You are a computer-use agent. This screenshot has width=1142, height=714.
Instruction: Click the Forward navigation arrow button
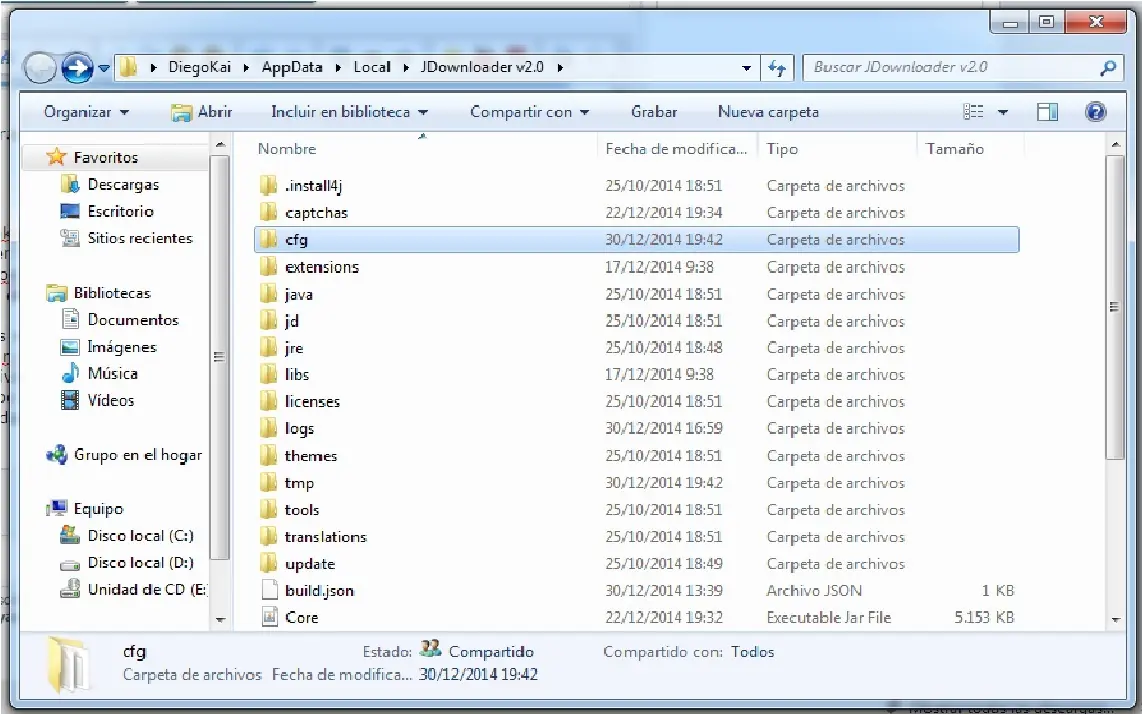click(x=77, y=68)
